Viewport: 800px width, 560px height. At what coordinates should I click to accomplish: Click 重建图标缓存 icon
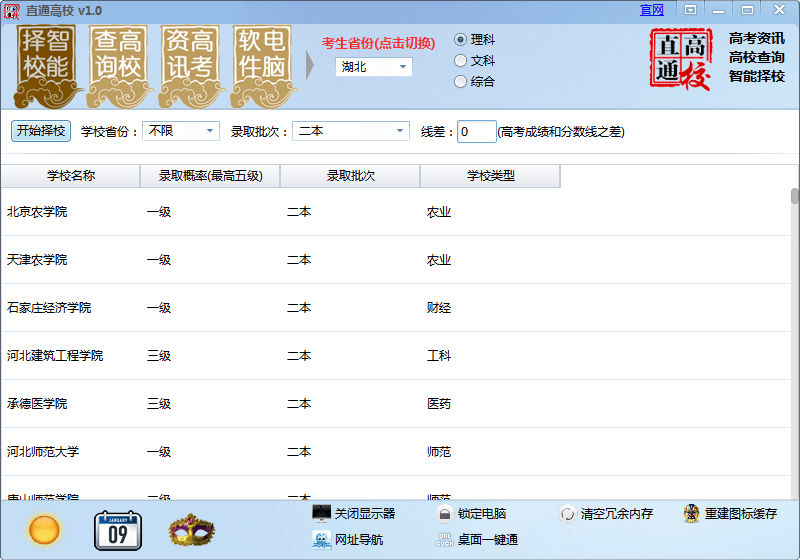[691, 513]
